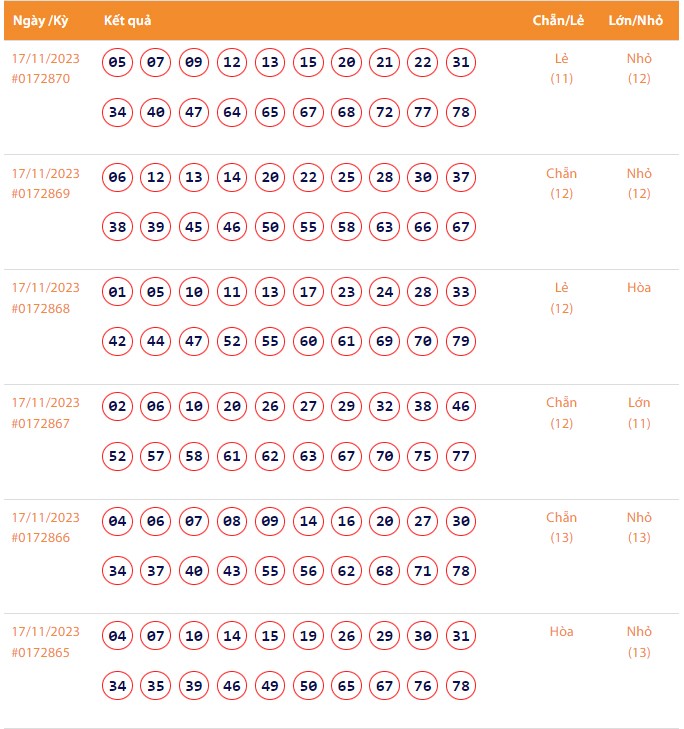Select ball 79 in draw #0172868
Screen dimensions: 684x729
click(x=461, y=342)
